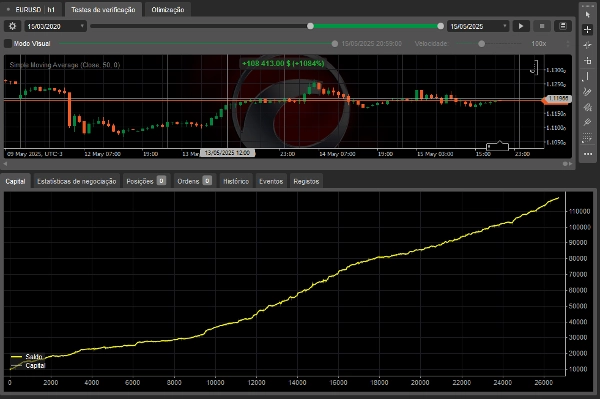Open the Otimização tab
The image size is (600, 399).
(168, 10)
